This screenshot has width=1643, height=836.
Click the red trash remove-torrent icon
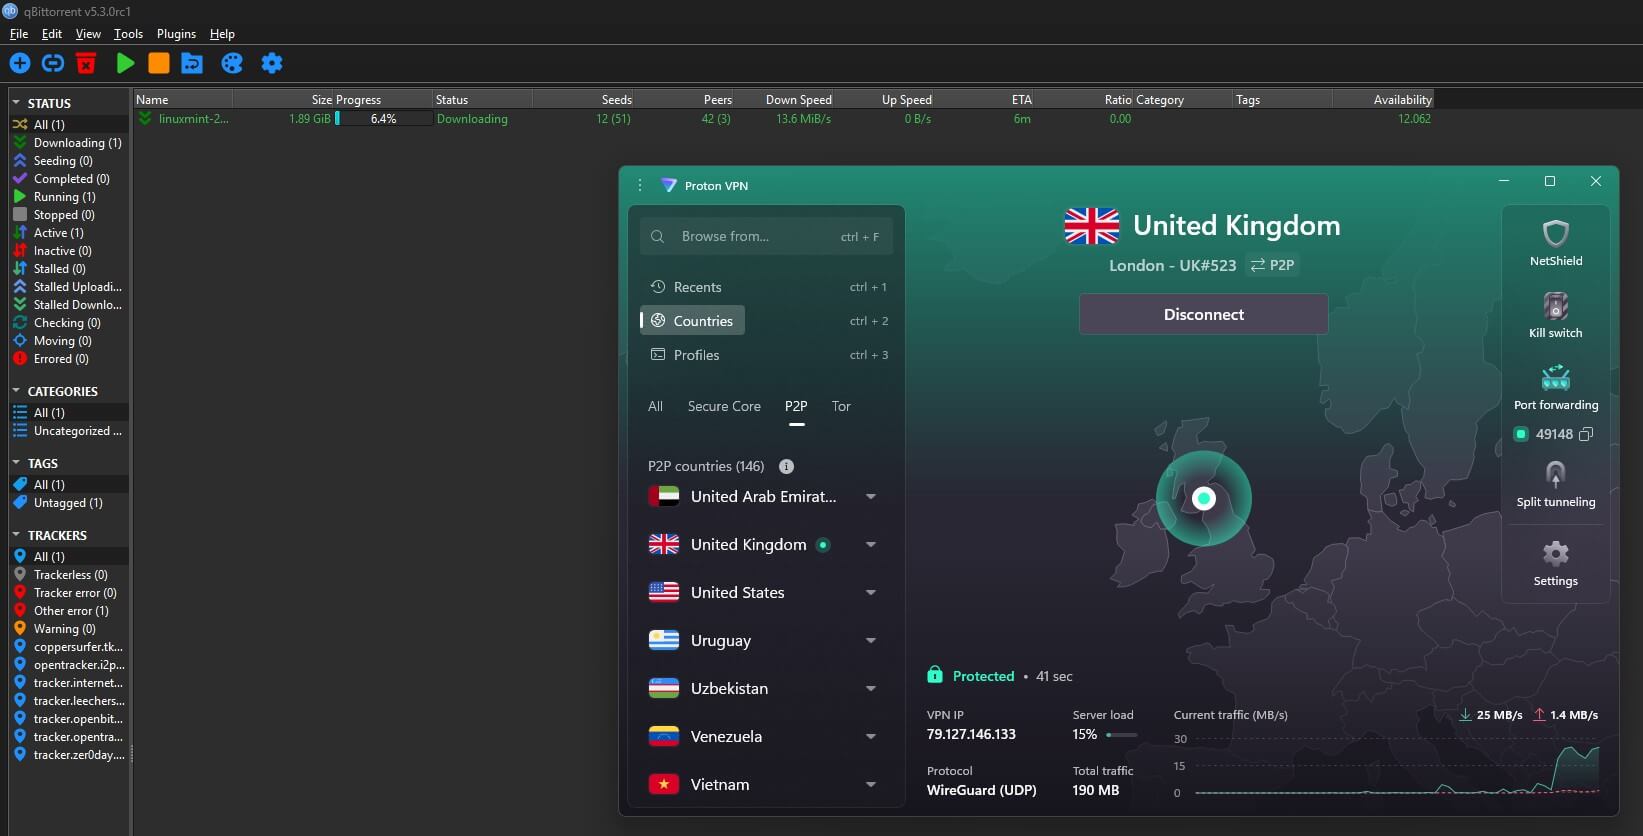coord(86,64)
